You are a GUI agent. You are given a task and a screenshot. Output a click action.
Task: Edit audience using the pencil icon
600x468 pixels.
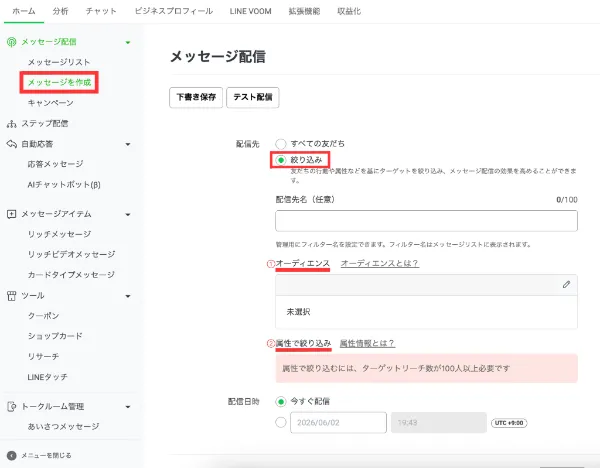pos(566,284)
